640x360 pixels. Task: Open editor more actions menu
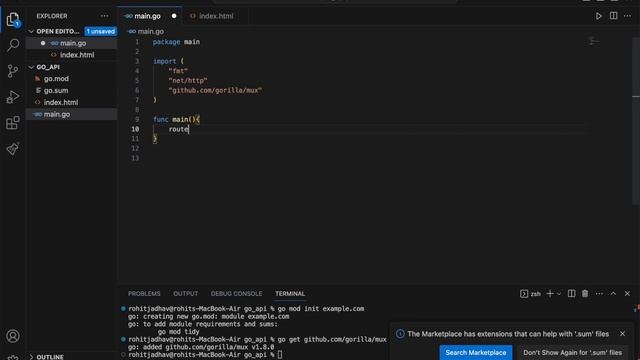(x=627, y=16)
